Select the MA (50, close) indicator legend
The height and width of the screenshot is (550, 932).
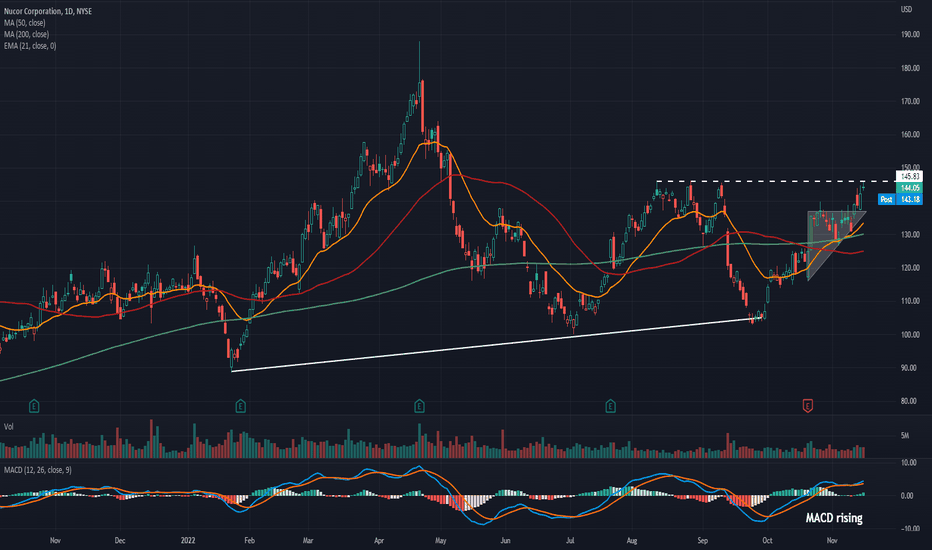coord(24,23)
